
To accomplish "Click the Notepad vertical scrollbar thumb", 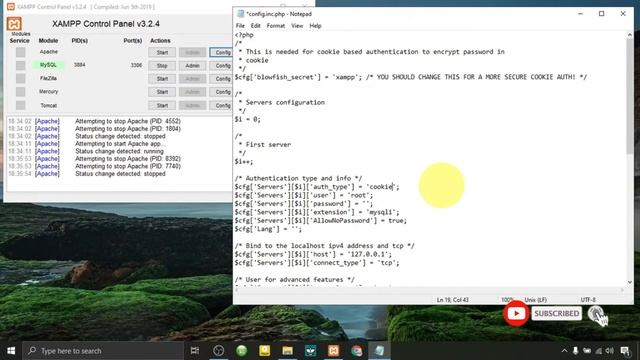I will [630, 97].
